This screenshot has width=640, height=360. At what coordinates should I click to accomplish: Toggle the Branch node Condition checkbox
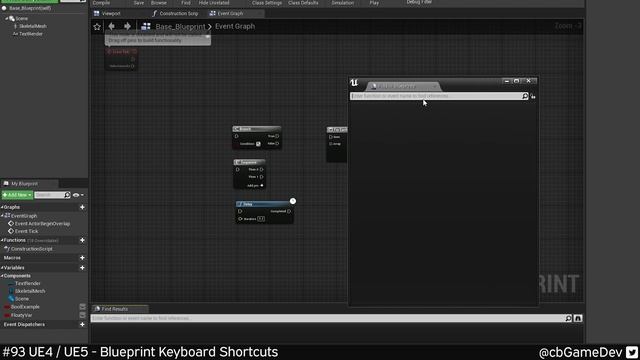(258, 144)
